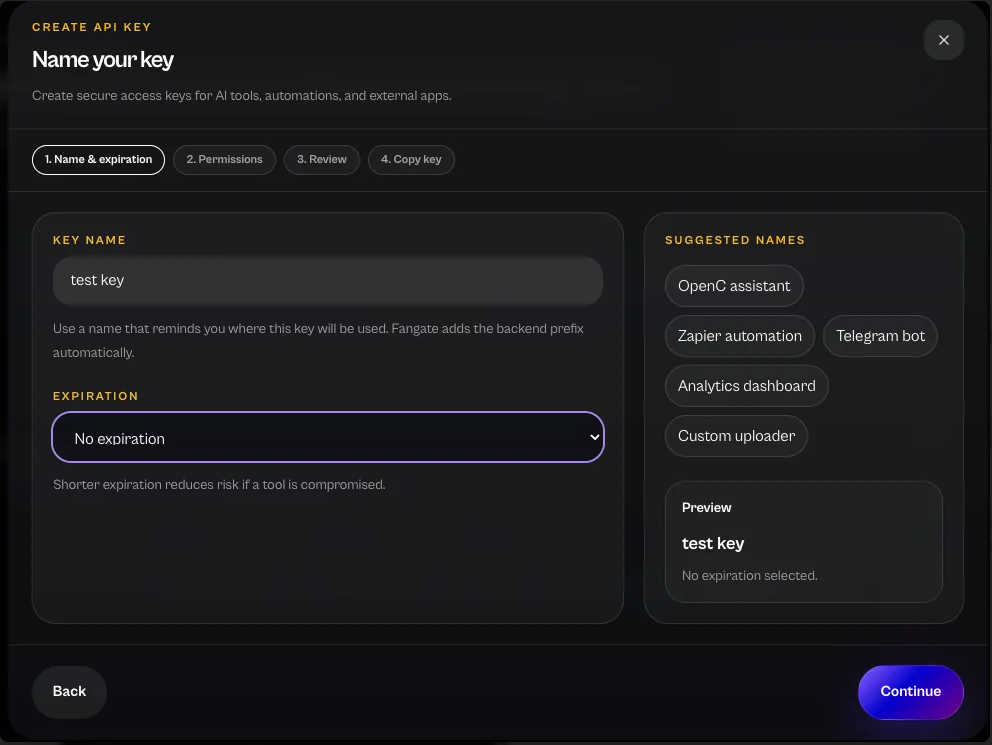Select the Name & expiration step tab

(x=98, y=159)
